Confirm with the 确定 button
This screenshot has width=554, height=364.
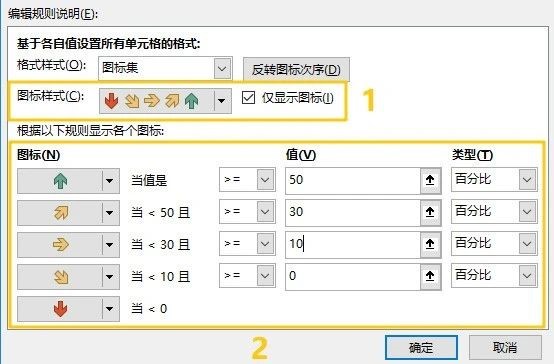tap(421, 347)
